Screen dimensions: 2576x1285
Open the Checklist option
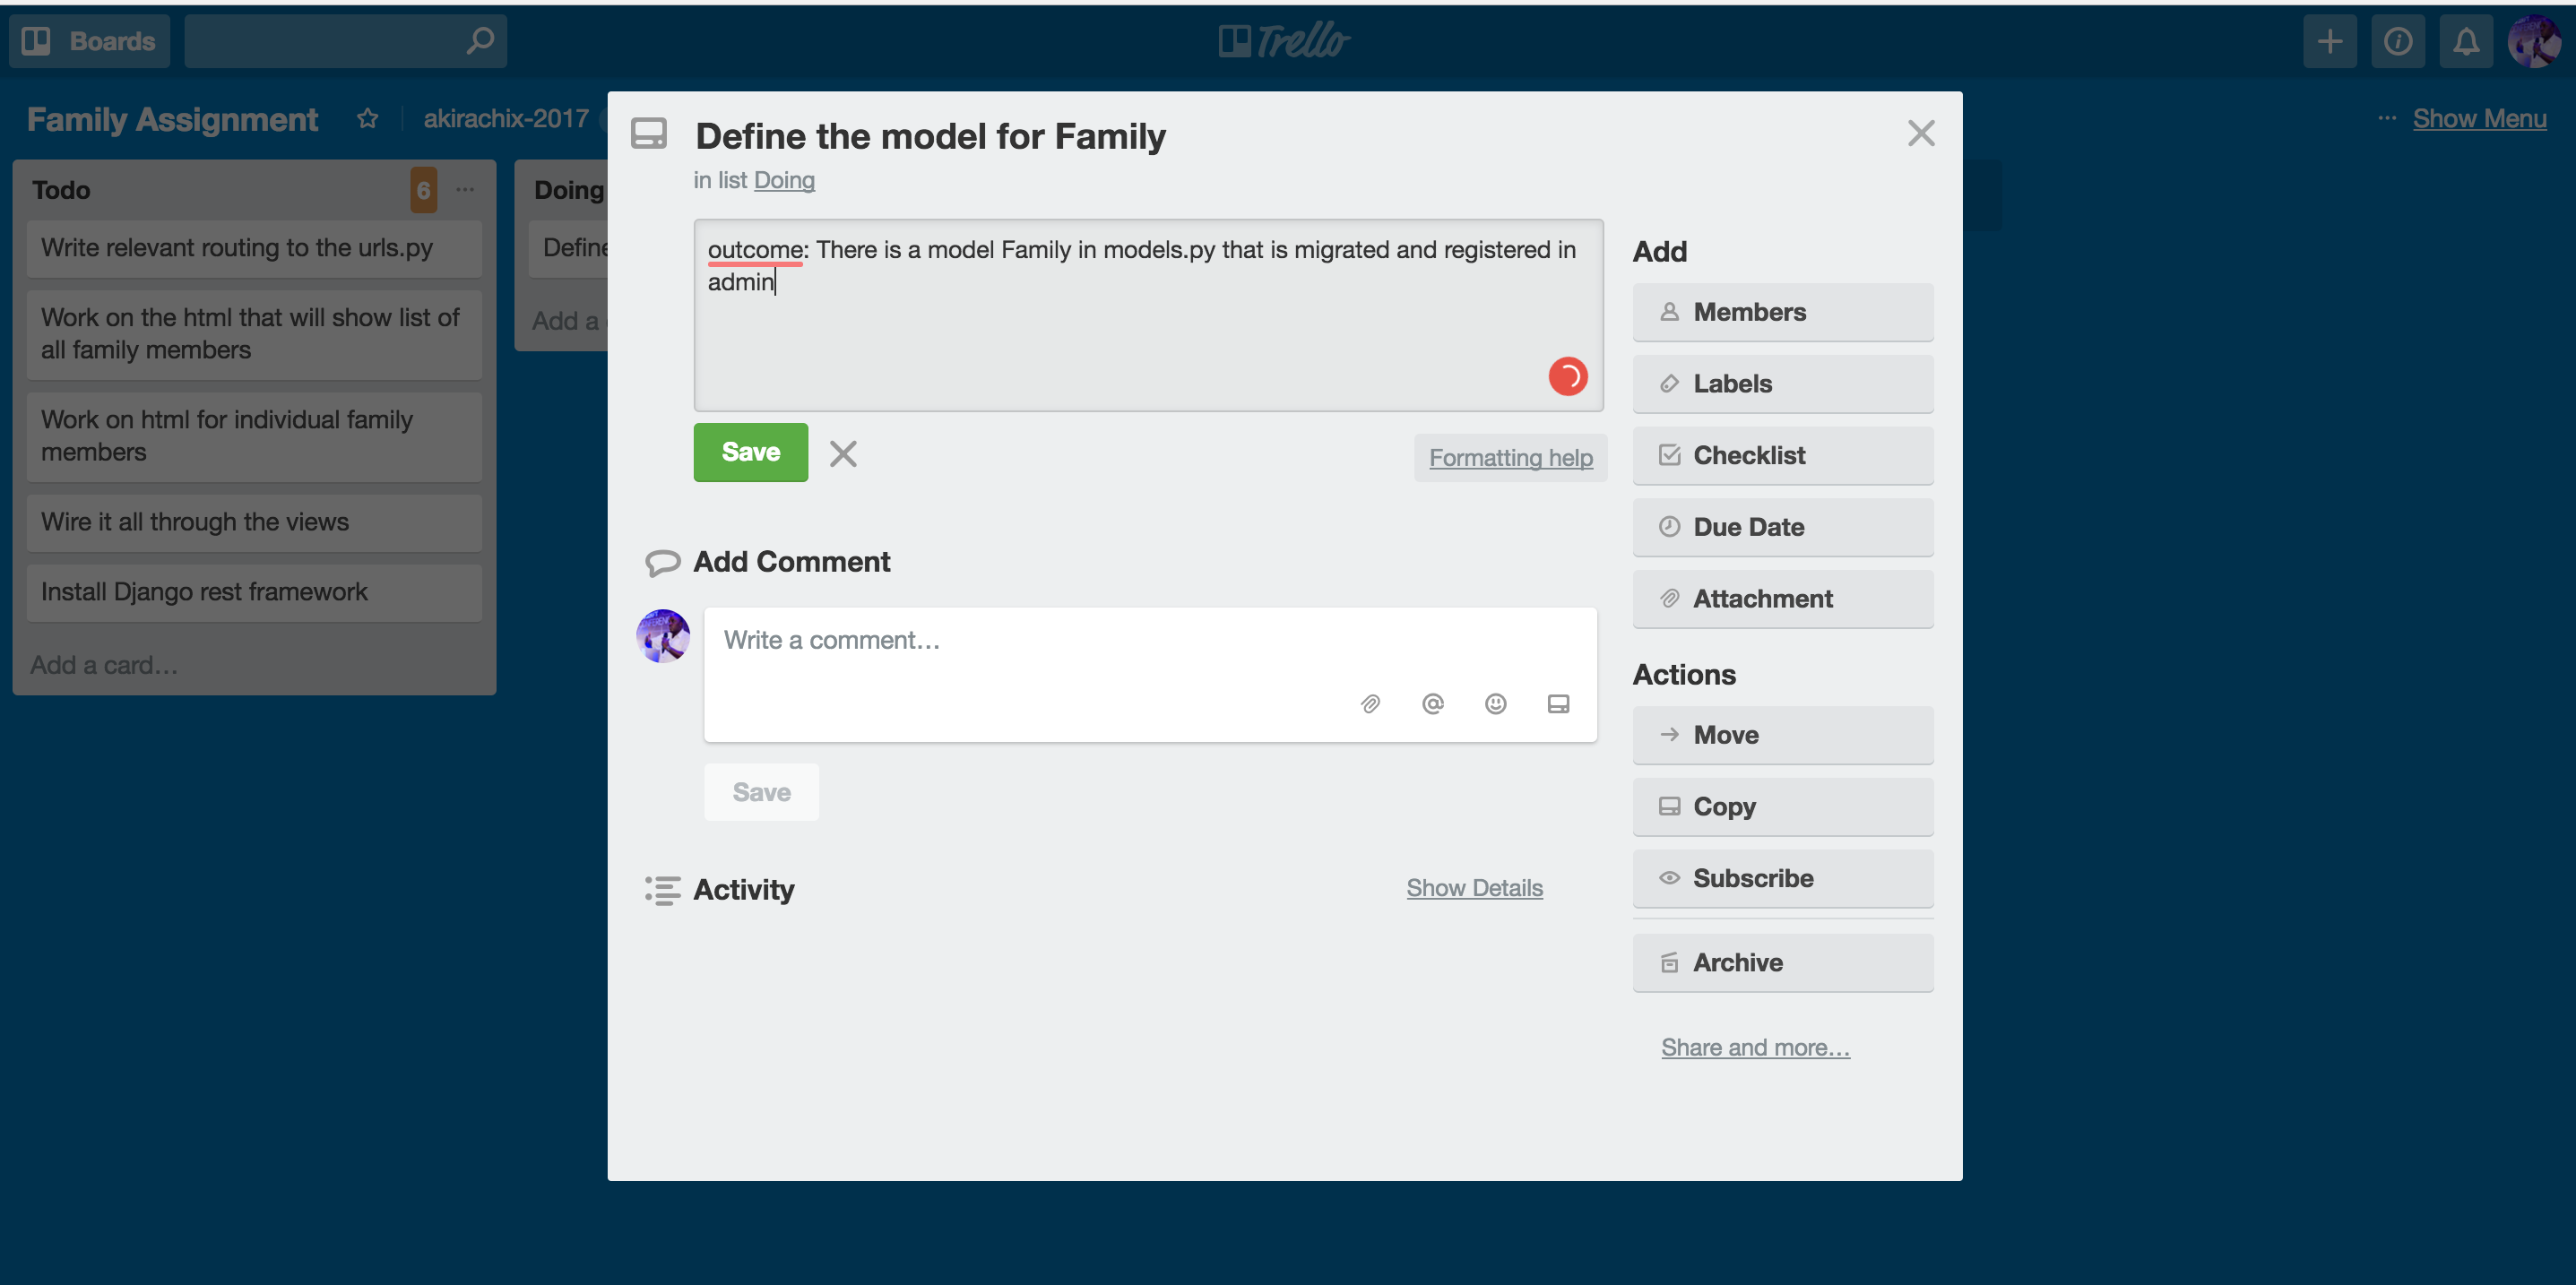pos(1783,455)
